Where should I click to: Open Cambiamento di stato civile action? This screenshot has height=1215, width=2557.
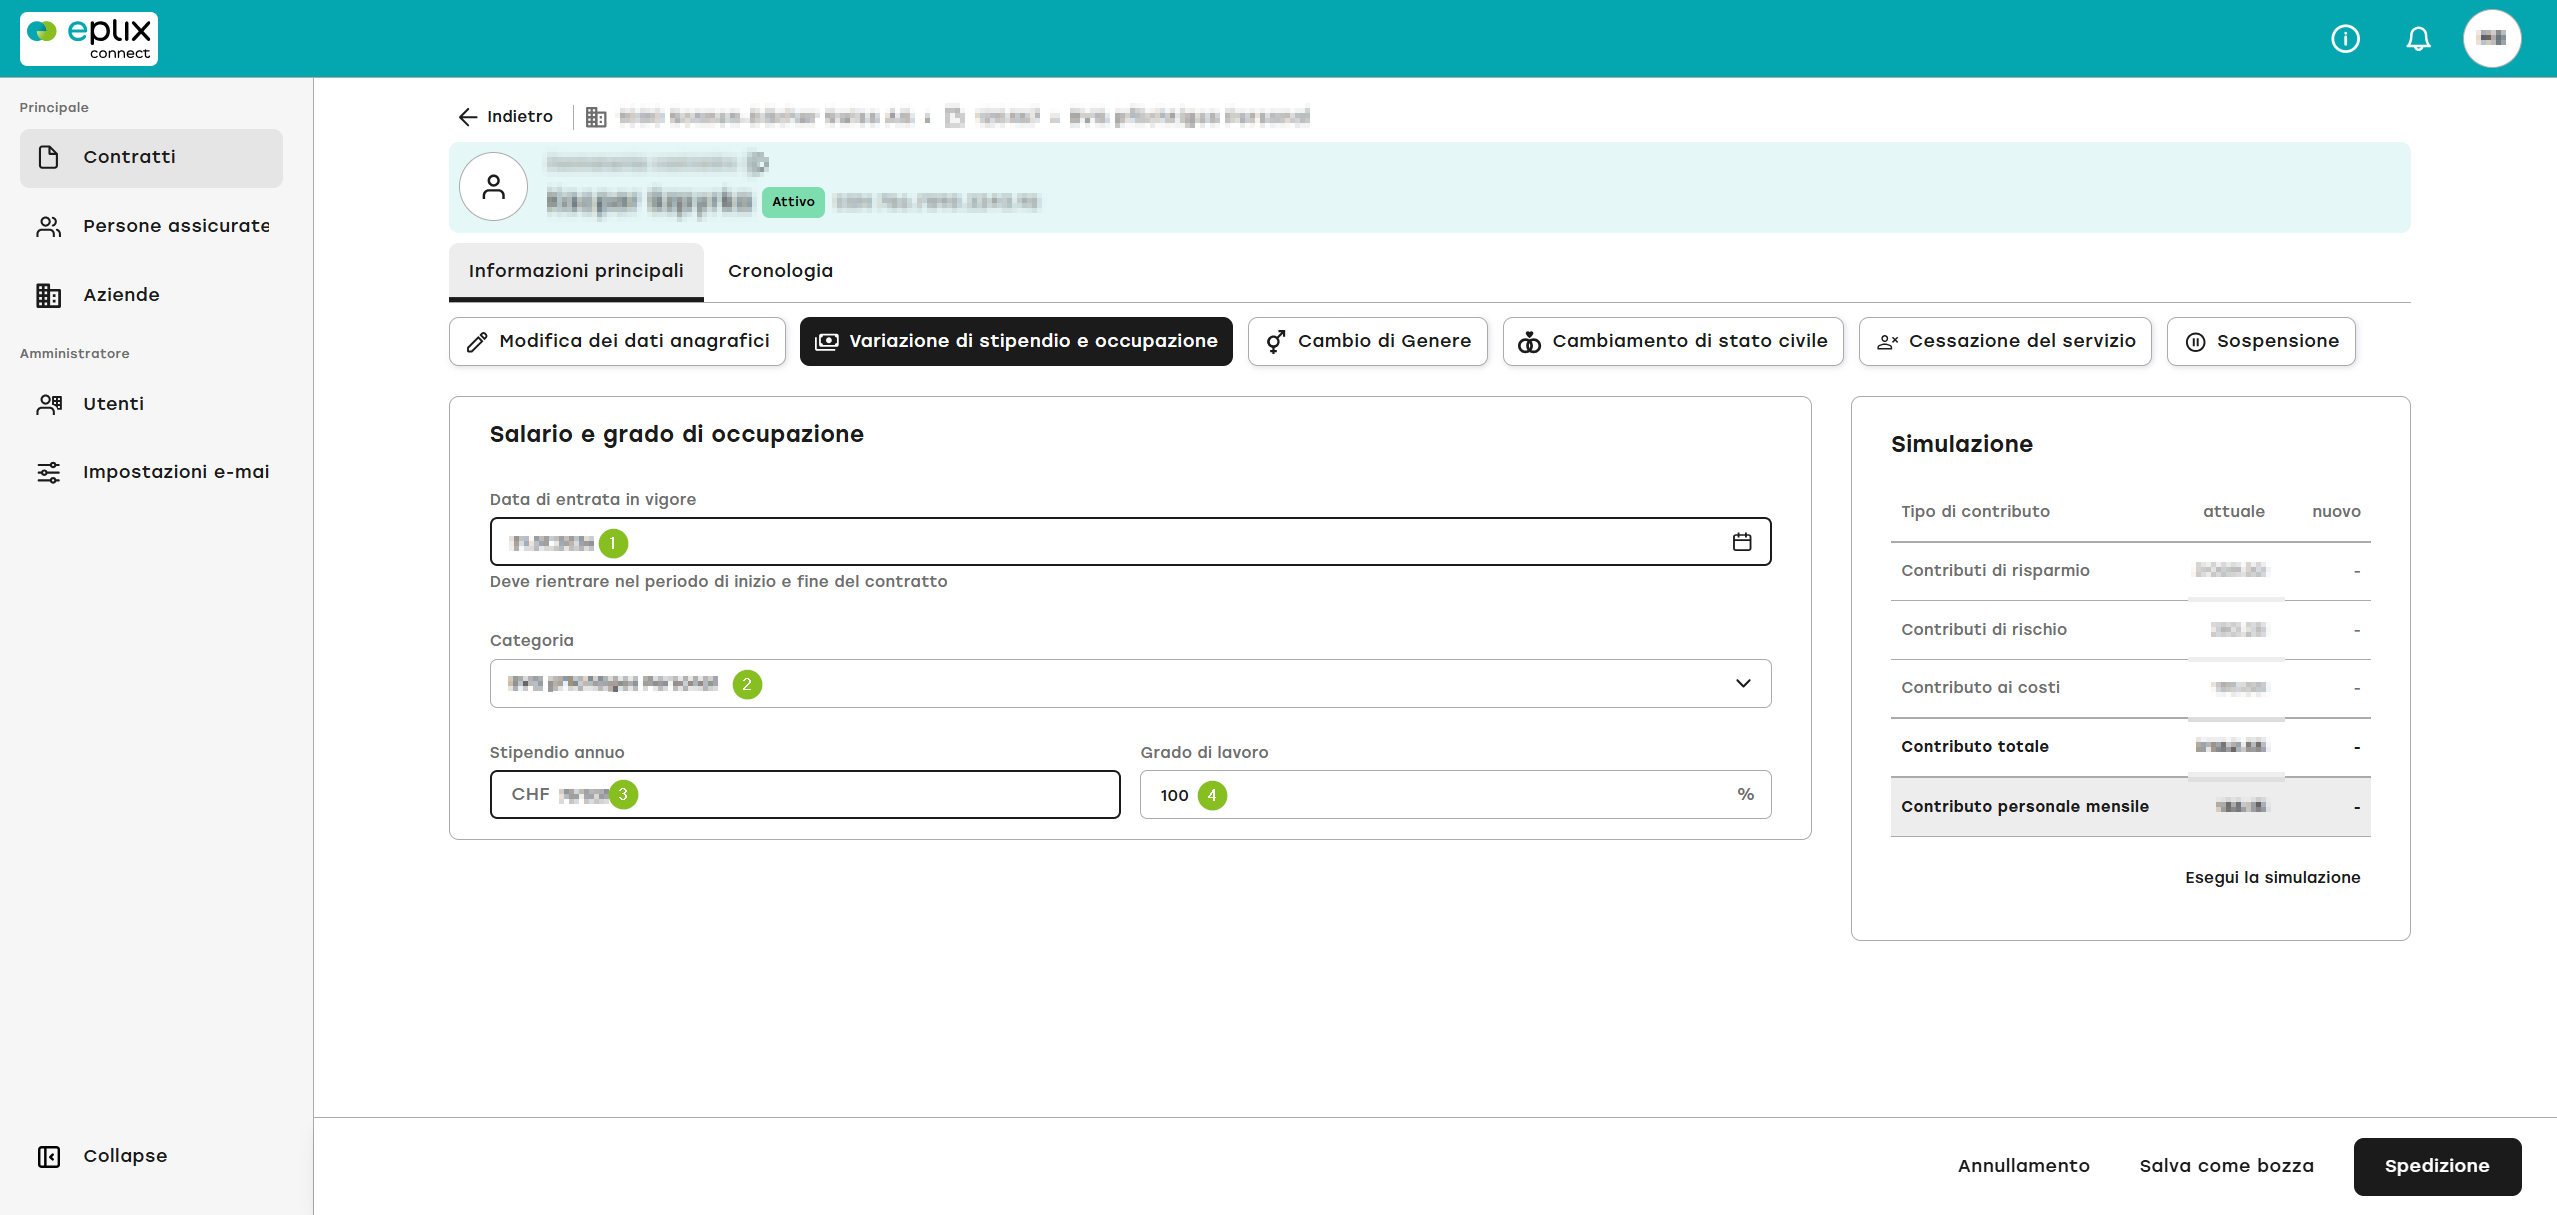click(1673, 341)
